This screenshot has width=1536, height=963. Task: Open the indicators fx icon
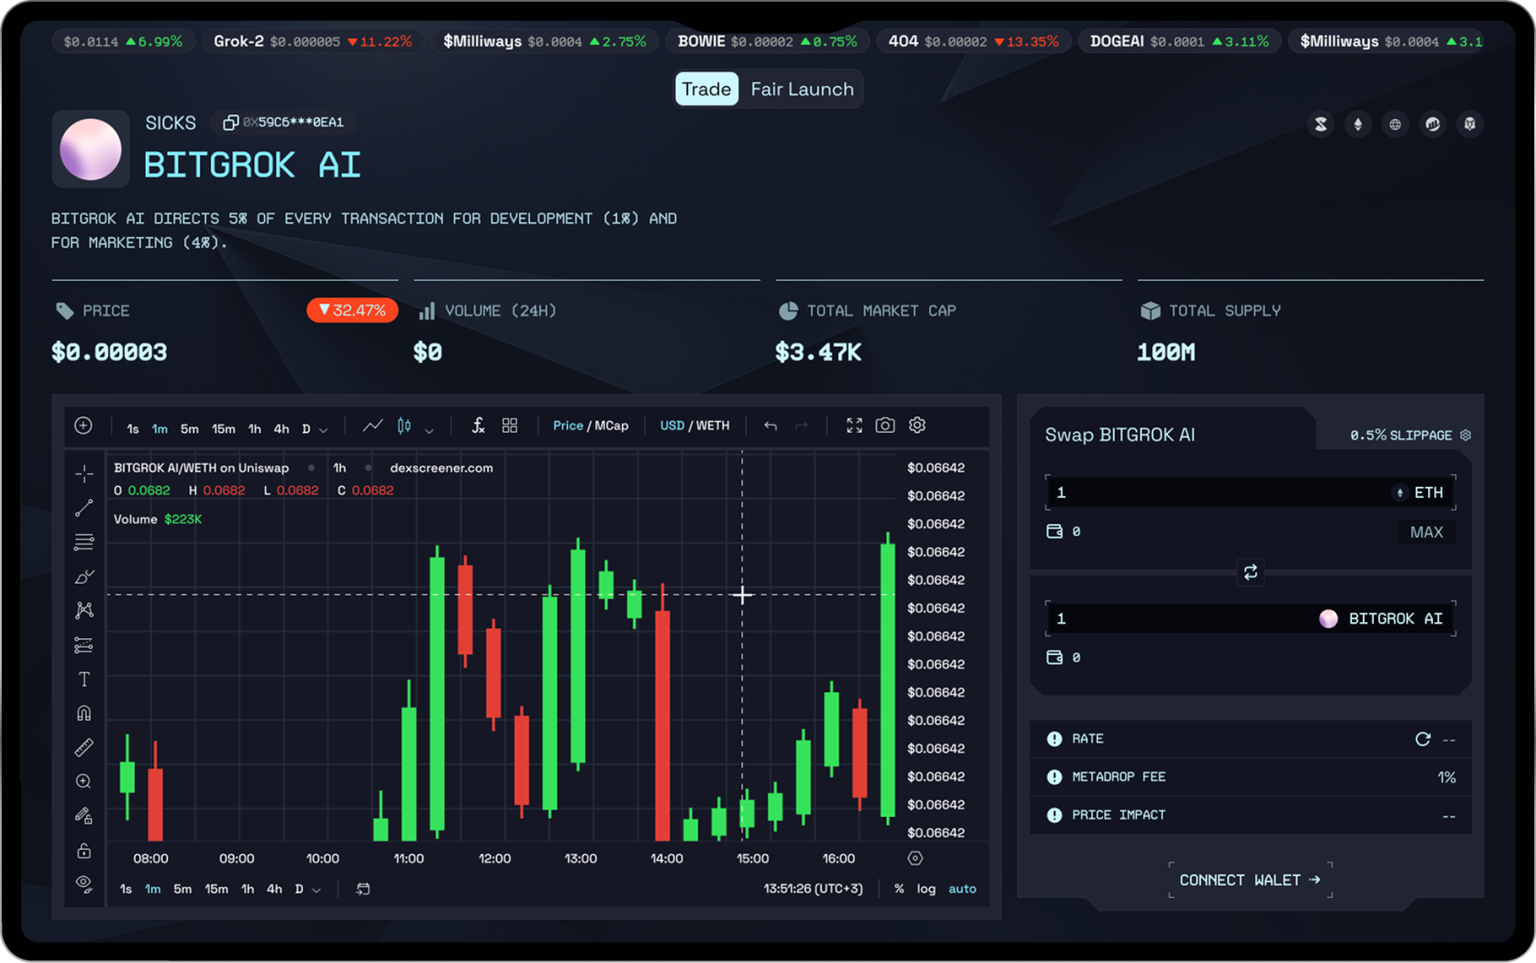pyautogui.click(x=478, y=426)
